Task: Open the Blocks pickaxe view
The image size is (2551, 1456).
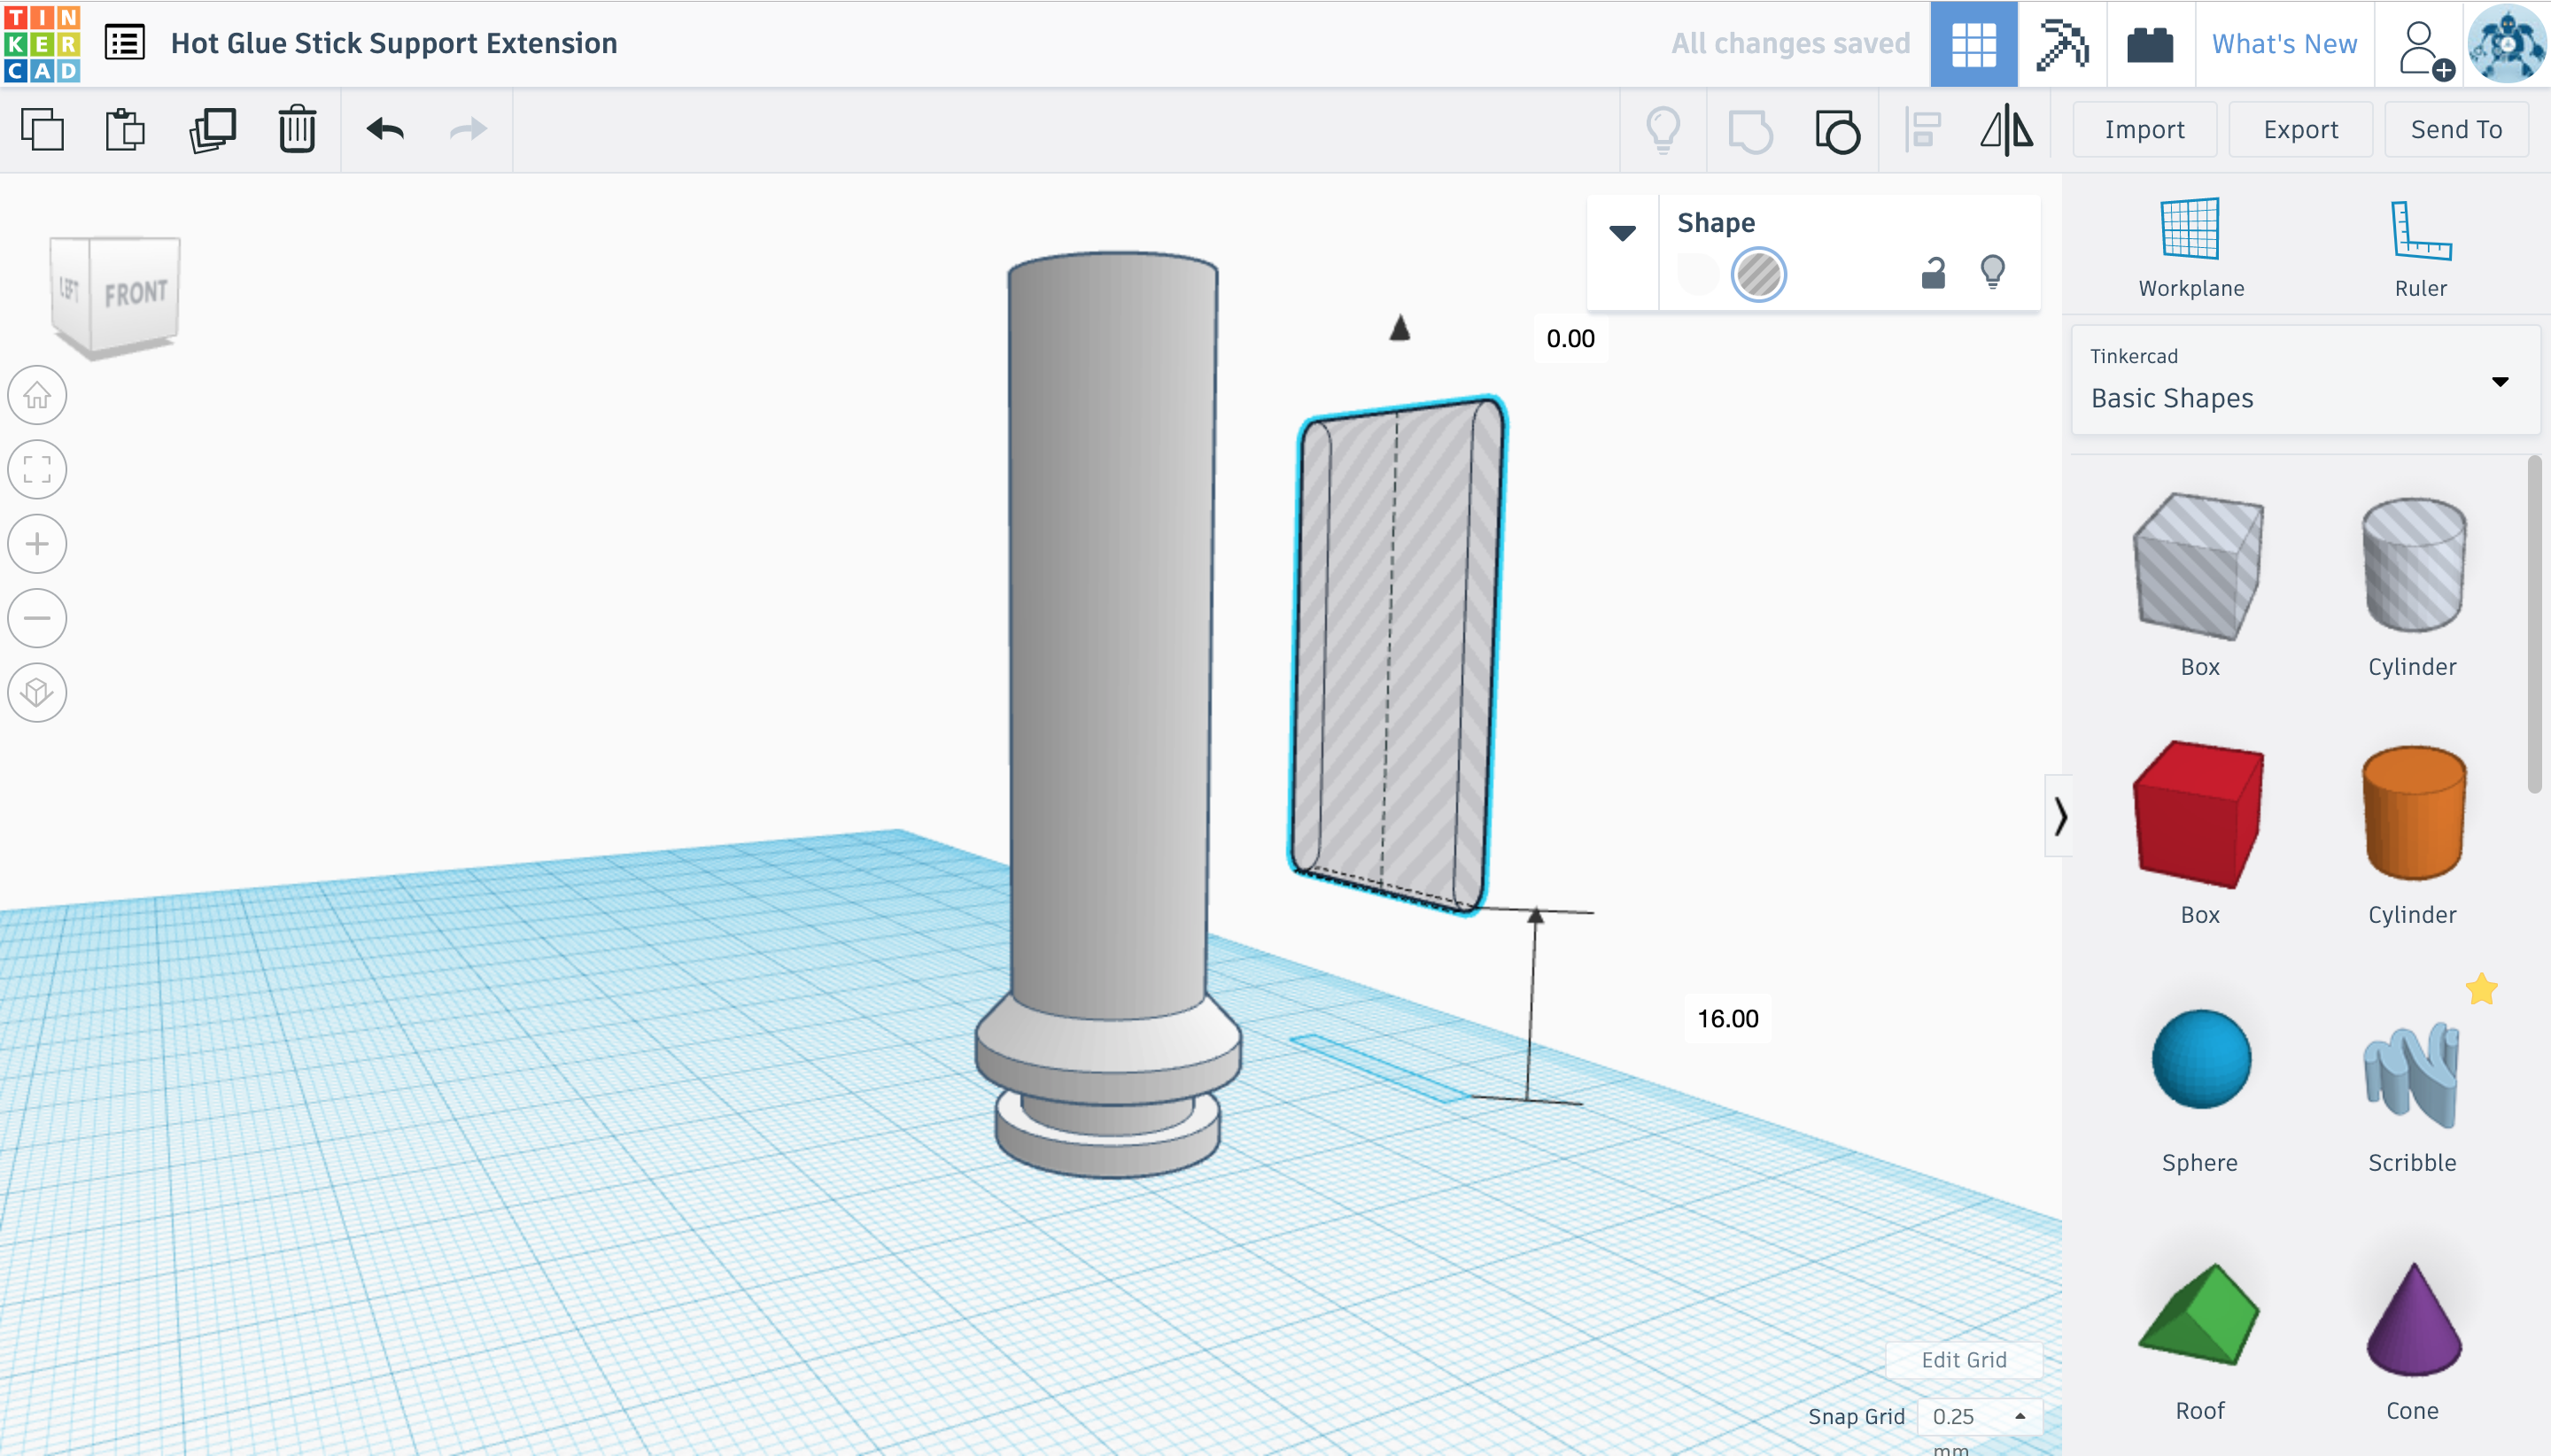Action: click(x=2061, y=44)
